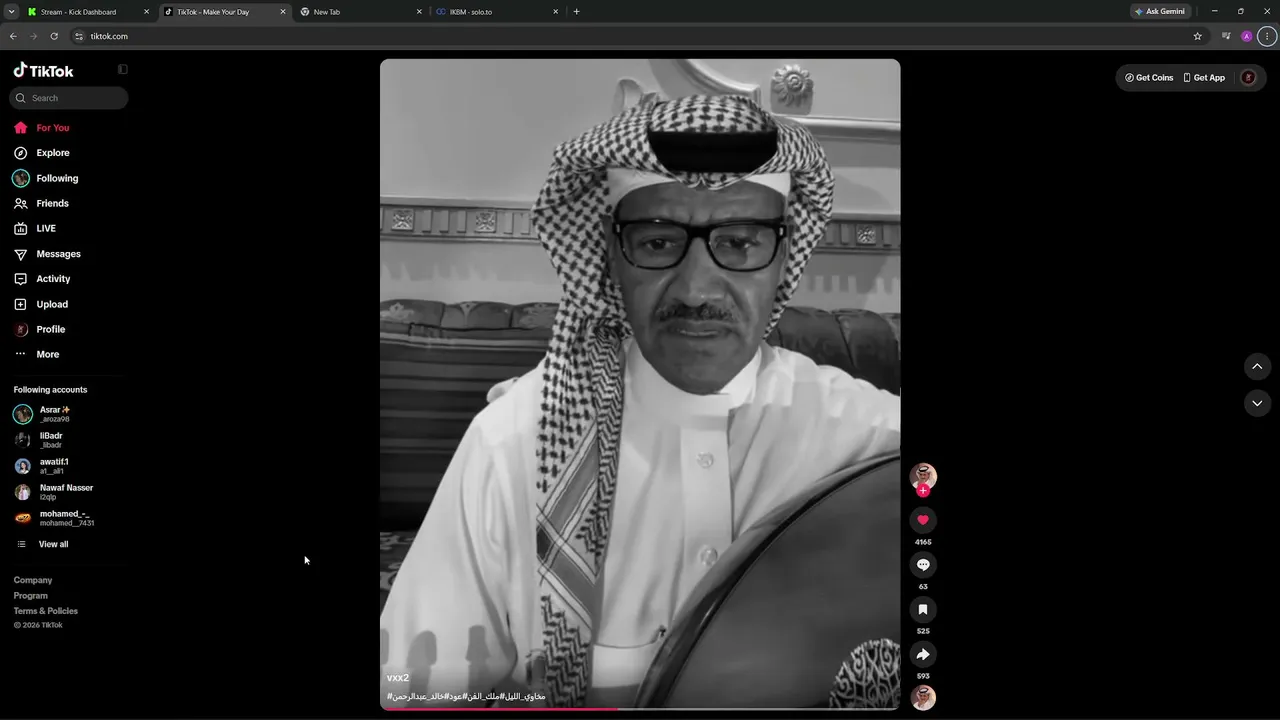Open the media controls icon in the toolbar
The image size is (1280, 720).
1226,36
